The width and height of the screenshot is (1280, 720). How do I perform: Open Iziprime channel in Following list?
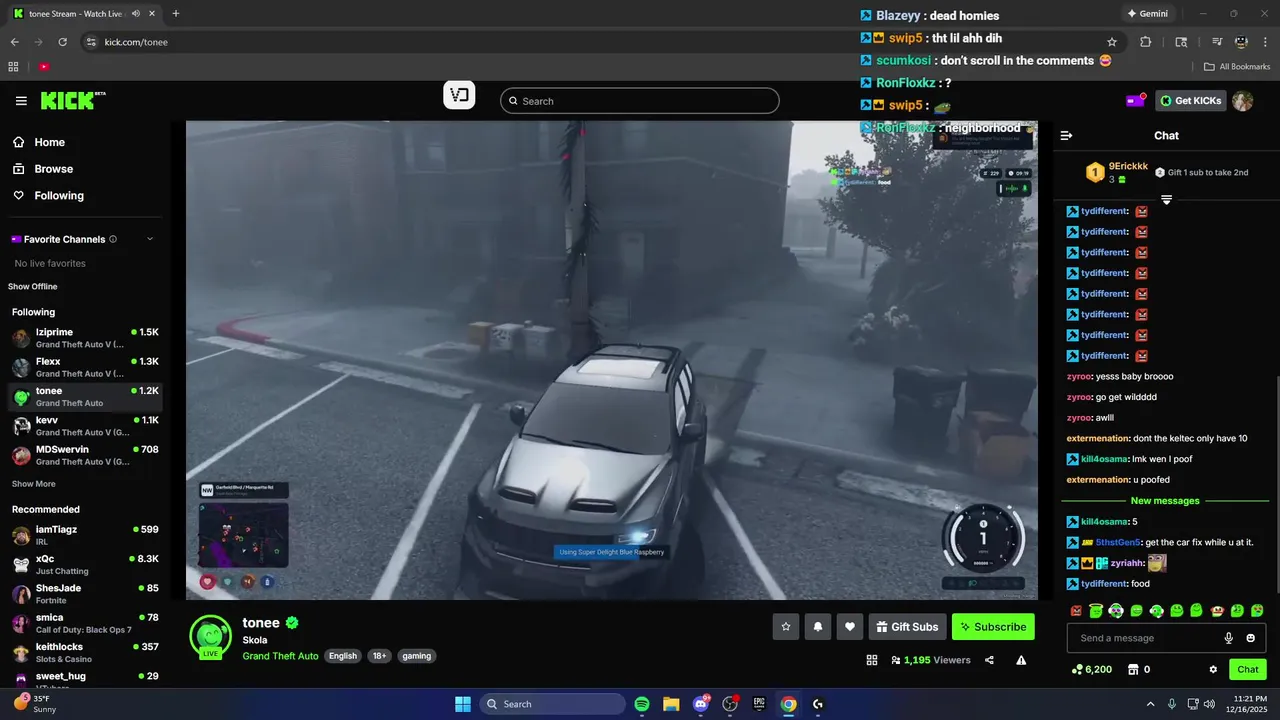pyautogui.click(x=85, y=338)
